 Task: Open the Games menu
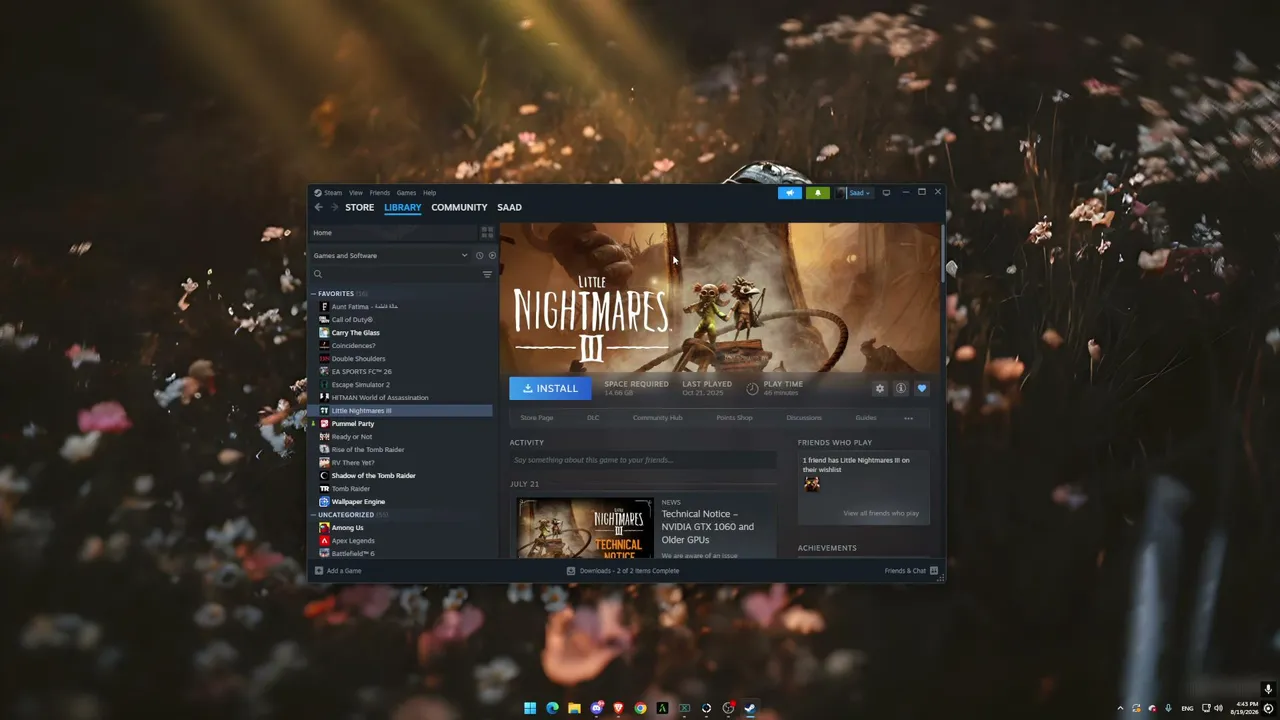point(406,193)
